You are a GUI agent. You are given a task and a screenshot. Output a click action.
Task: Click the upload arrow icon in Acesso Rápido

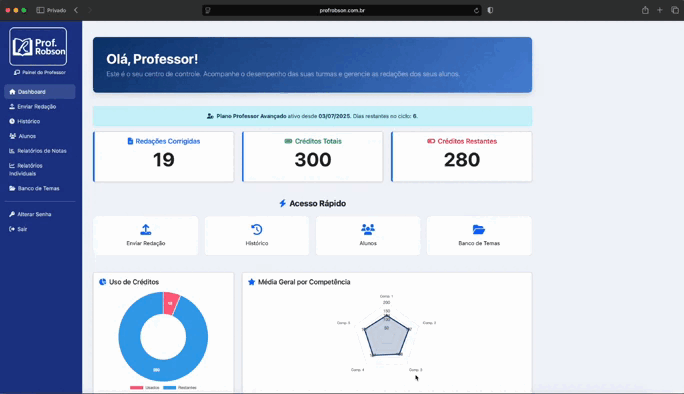point(146,230)
